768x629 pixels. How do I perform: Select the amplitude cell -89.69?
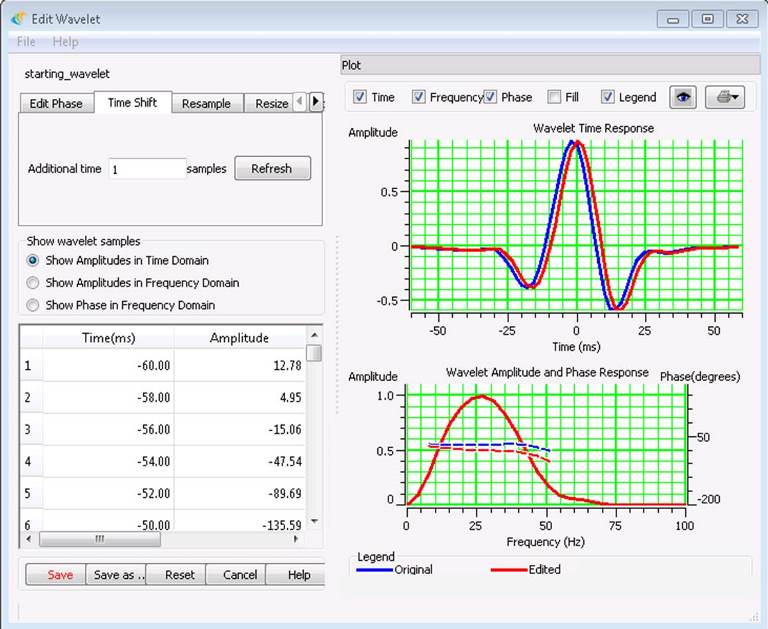click(x=240, y=493)
